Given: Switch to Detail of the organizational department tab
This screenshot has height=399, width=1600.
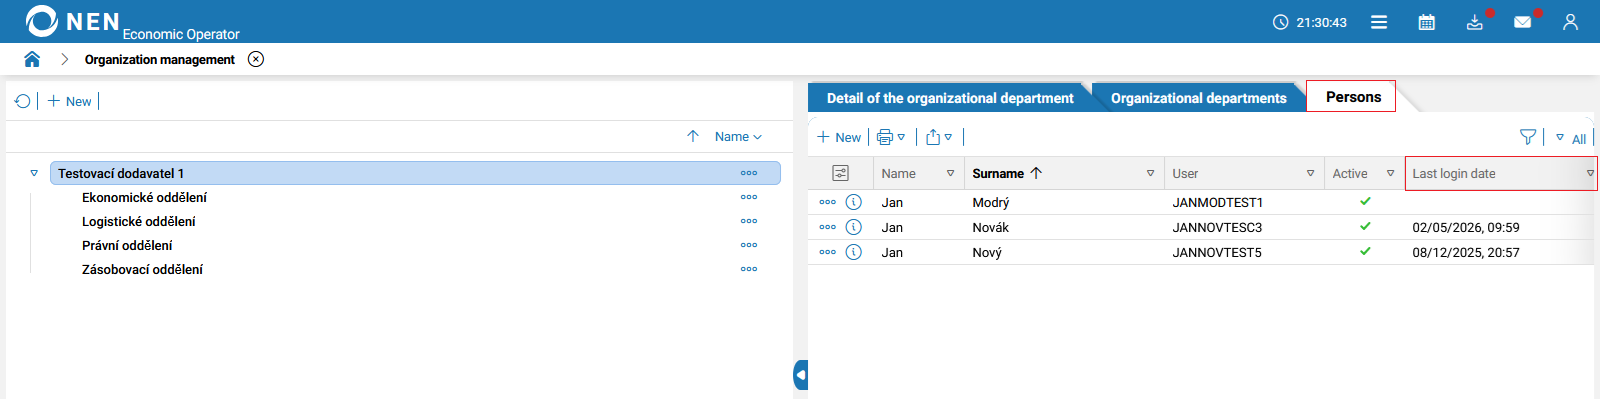Looking at the screenshot, I should tap(949, 98).
